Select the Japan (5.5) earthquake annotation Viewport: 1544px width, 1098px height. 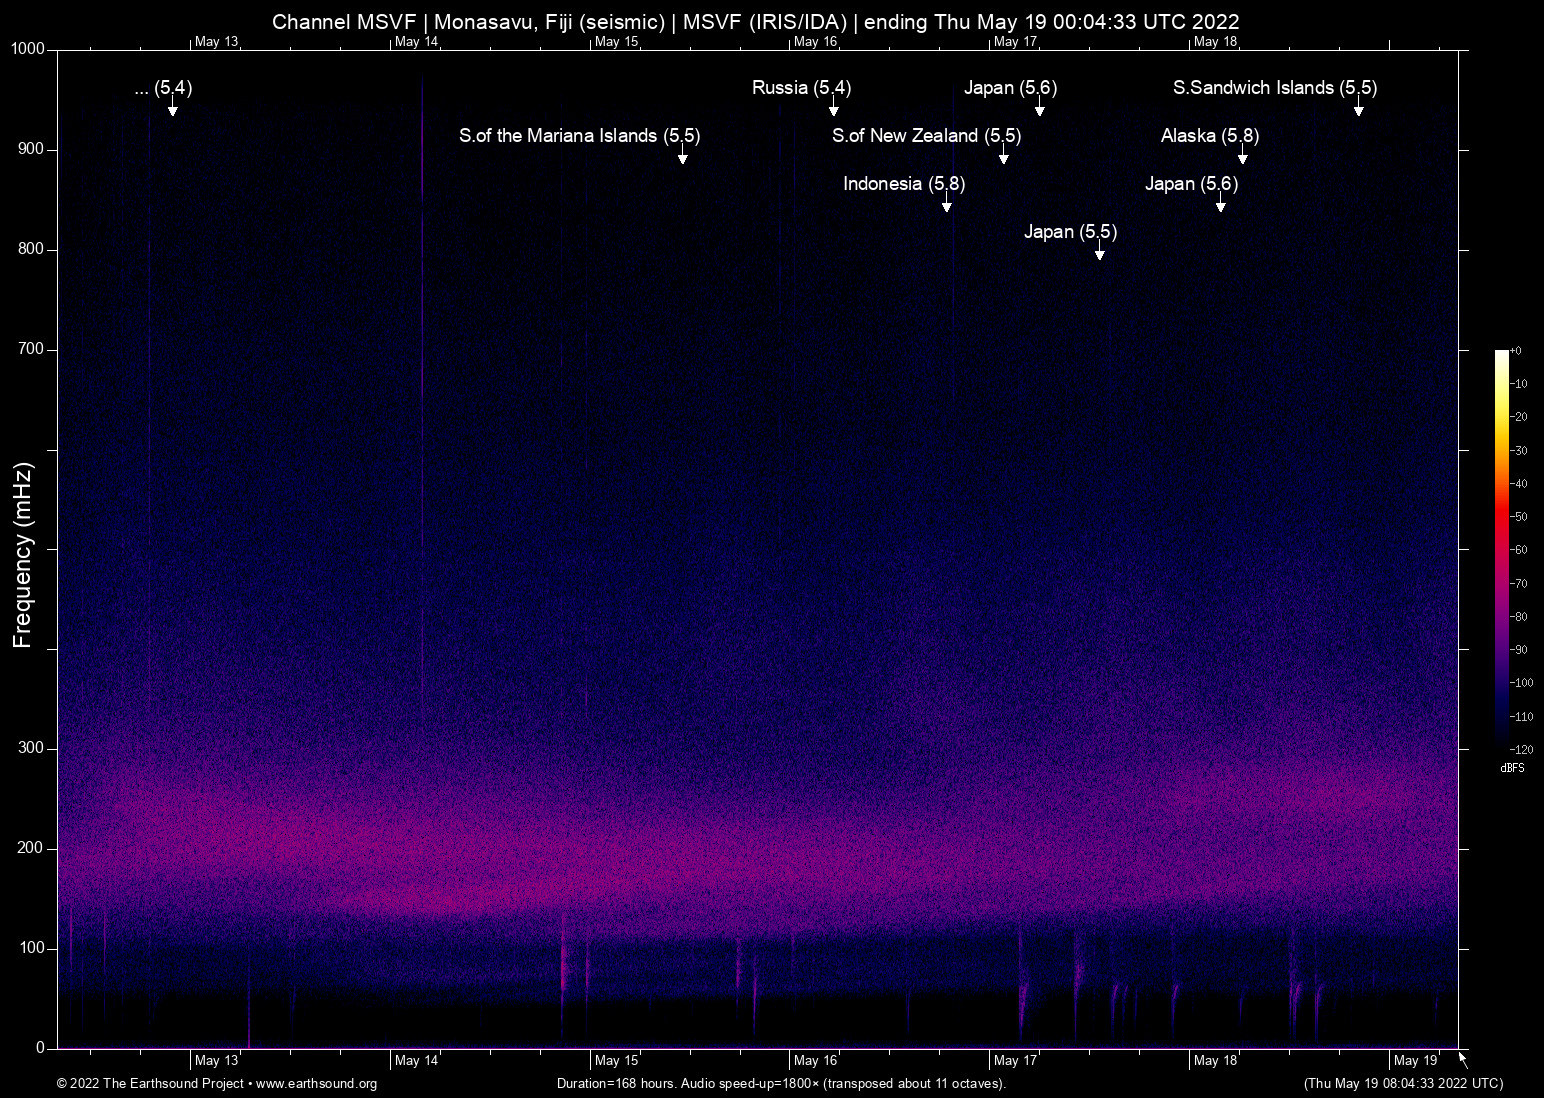click(1069, 232)
